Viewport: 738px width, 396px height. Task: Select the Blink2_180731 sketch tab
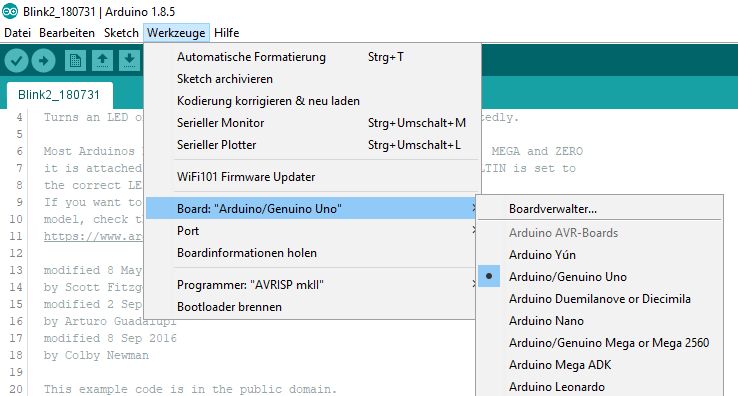[x=59, y=95]
